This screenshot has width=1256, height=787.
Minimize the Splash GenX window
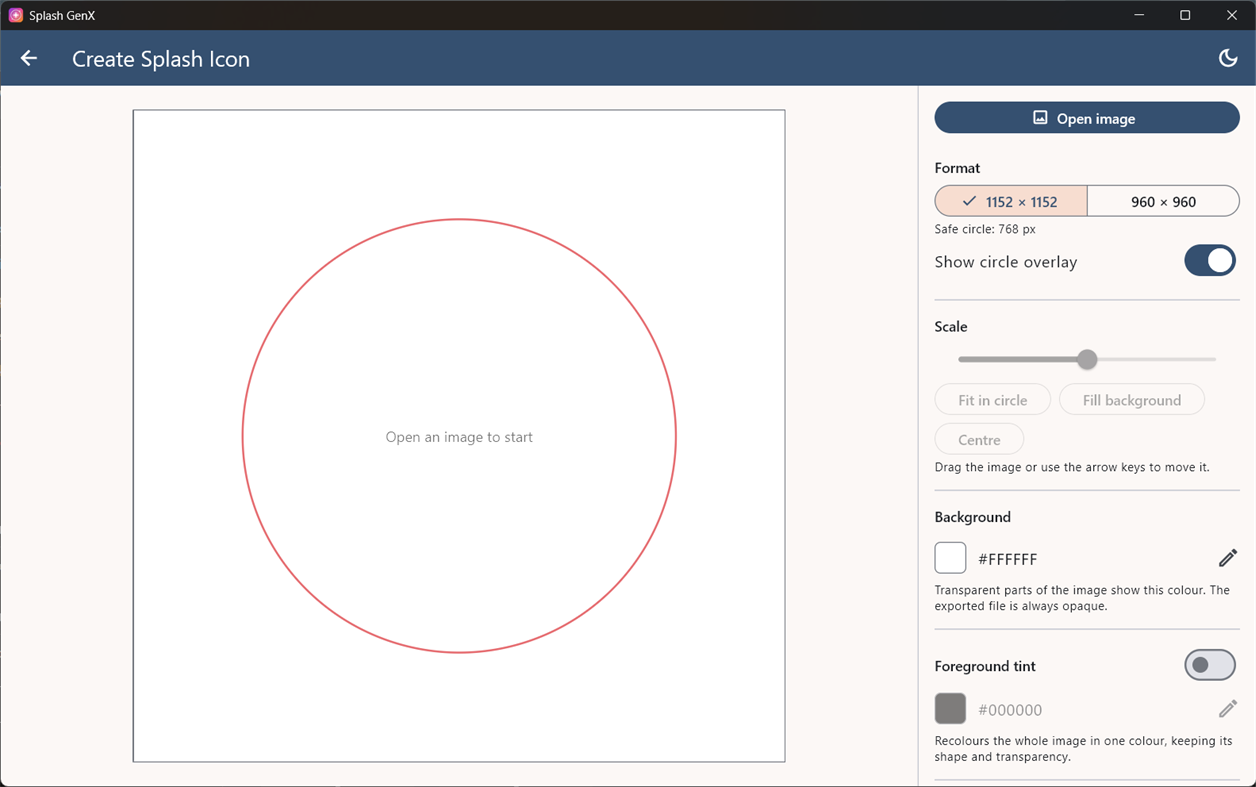coord(1140,15)
